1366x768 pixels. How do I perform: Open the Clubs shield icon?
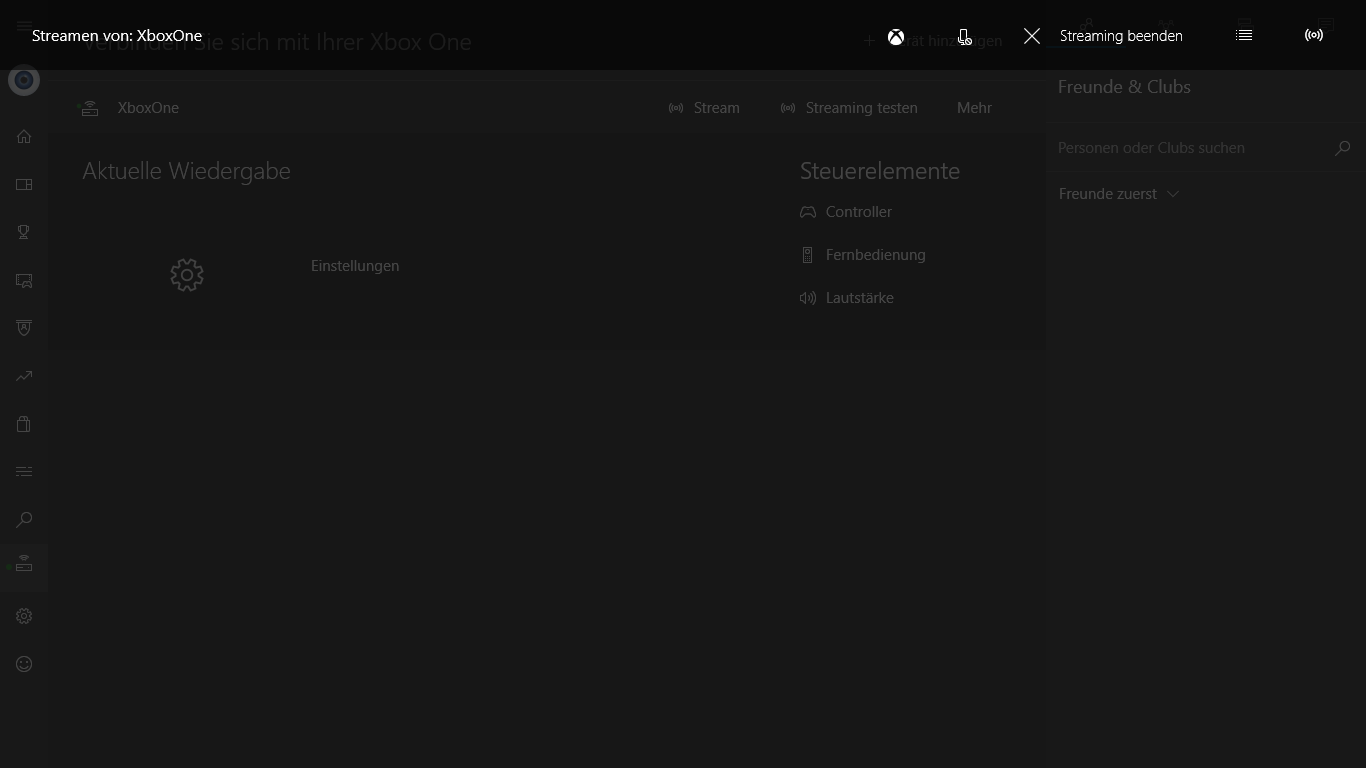(24, 328)
